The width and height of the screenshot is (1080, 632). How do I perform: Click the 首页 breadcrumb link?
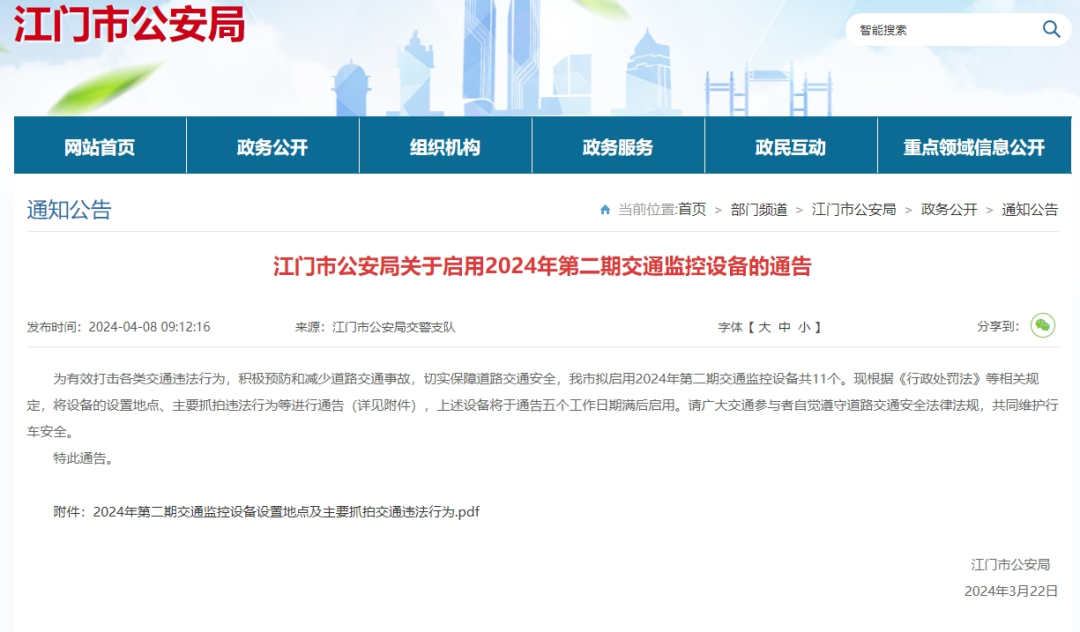[692, 210]
